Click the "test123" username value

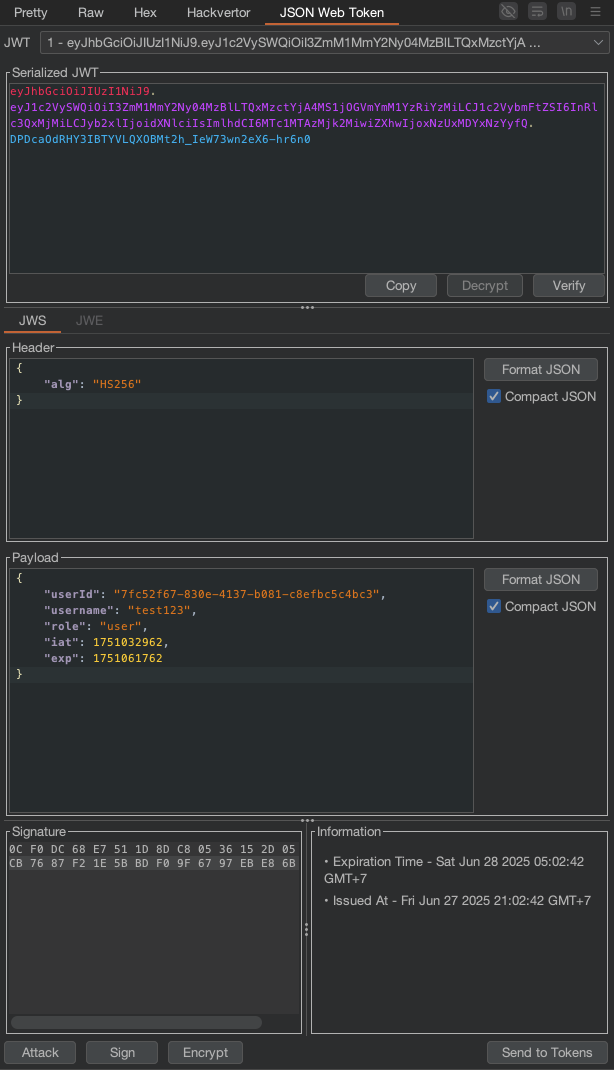click(159, 610)
